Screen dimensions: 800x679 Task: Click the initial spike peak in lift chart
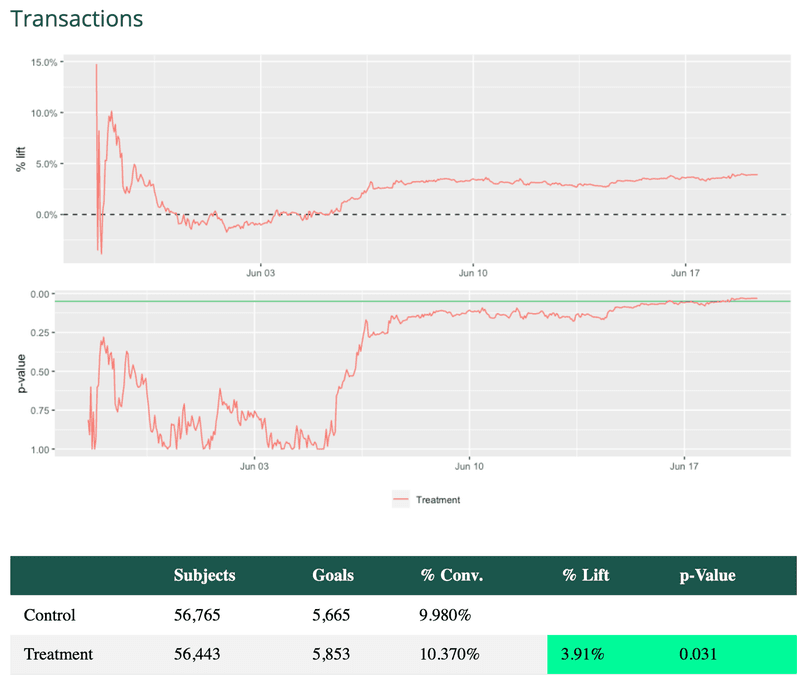96,65
